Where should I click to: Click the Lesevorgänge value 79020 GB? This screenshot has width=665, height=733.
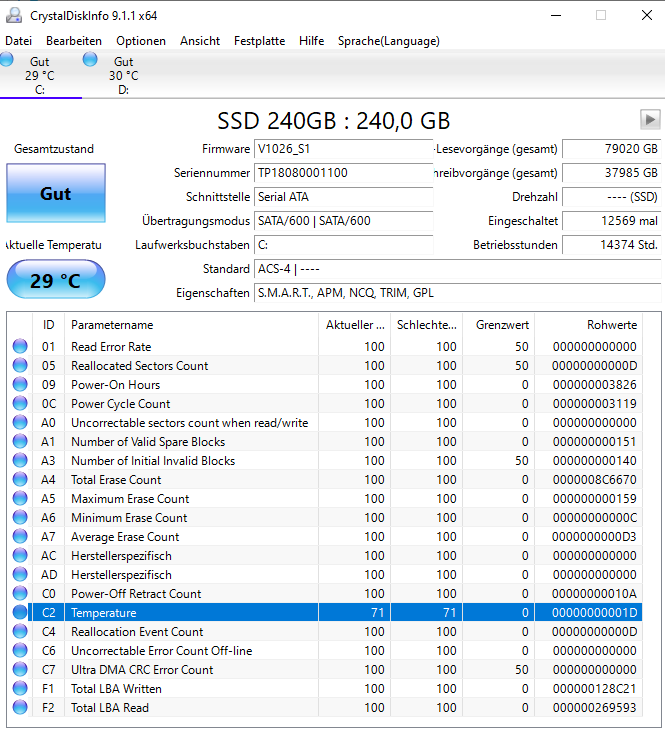611,149
